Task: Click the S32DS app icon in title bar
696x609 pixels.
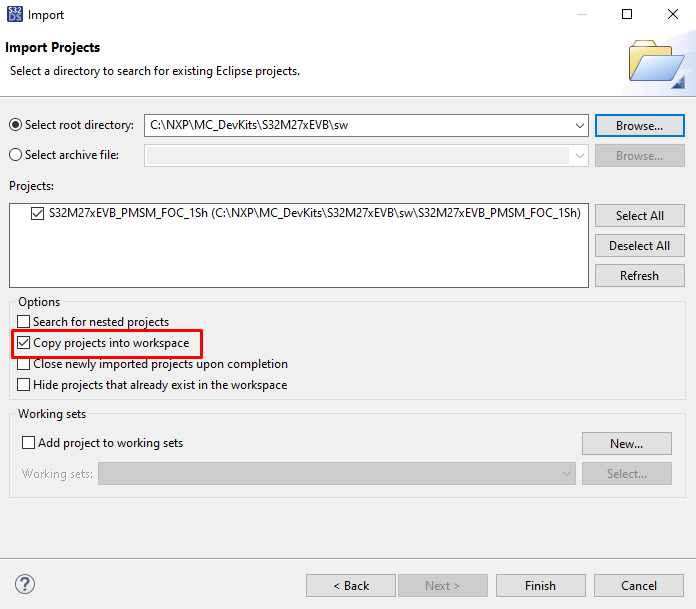Action: point(14,14)
